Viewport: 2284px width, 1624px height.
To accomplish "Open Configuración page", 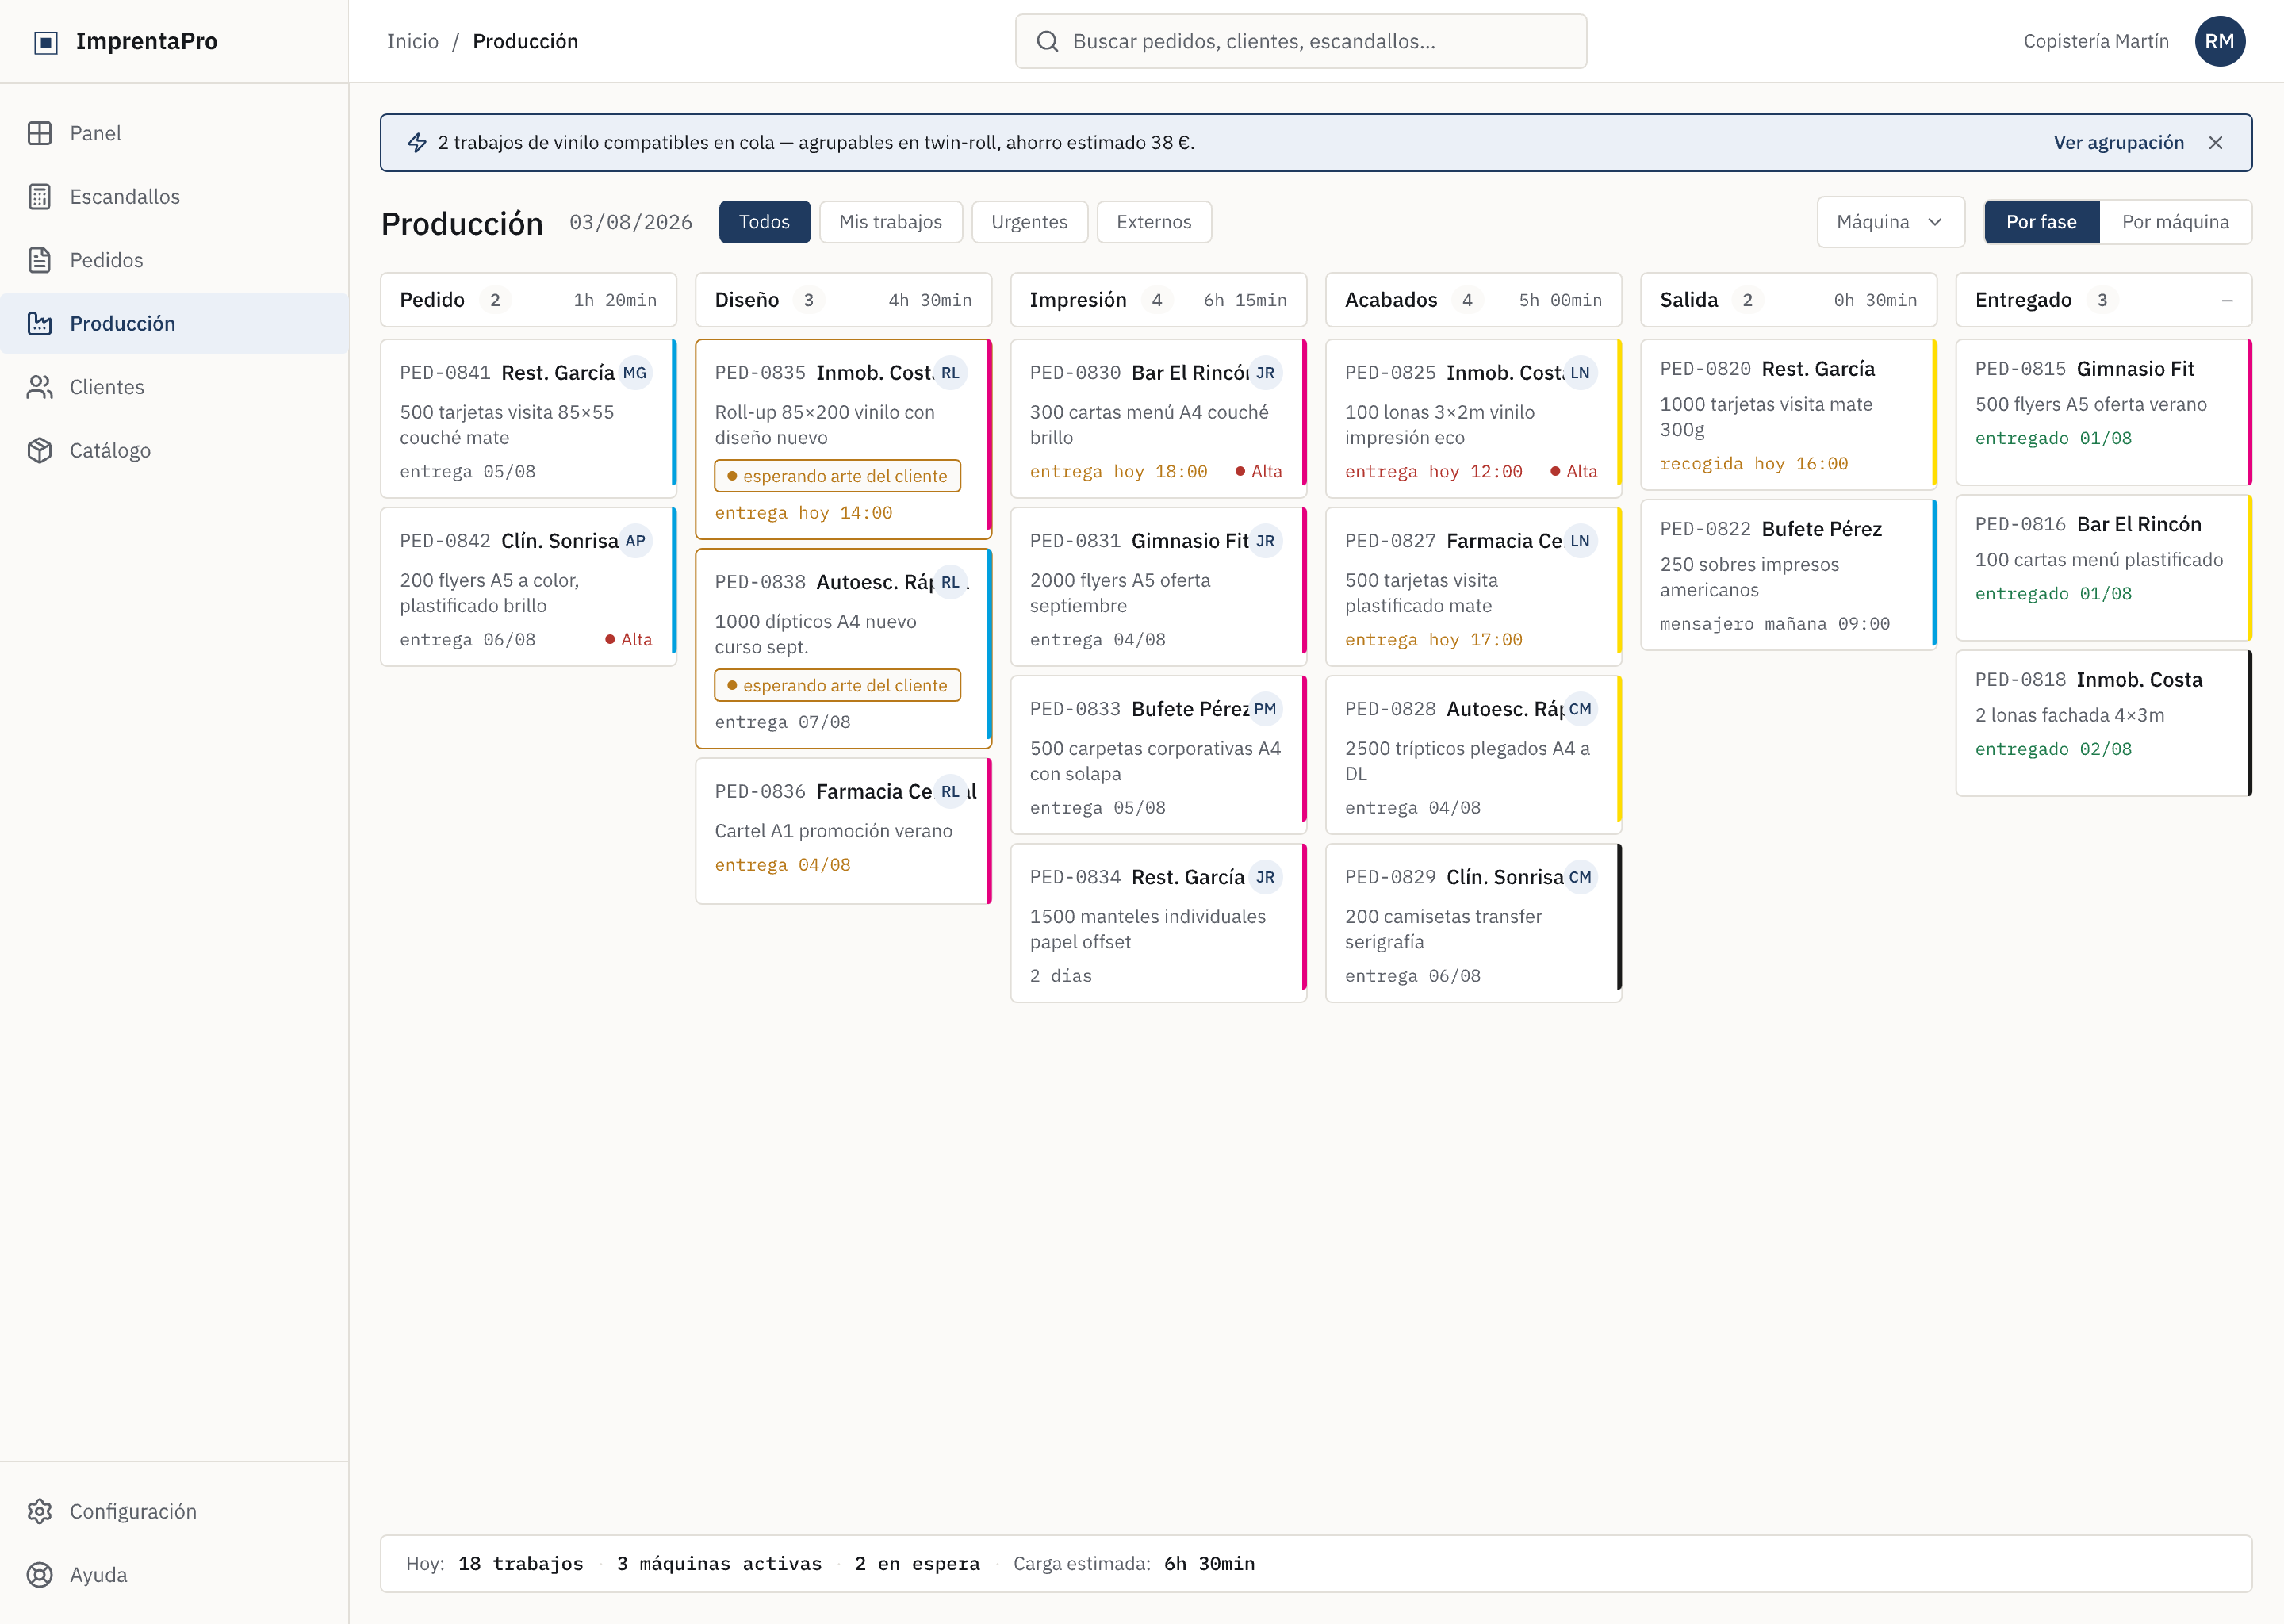I will pyautogui.click(x=174, y=1511).
